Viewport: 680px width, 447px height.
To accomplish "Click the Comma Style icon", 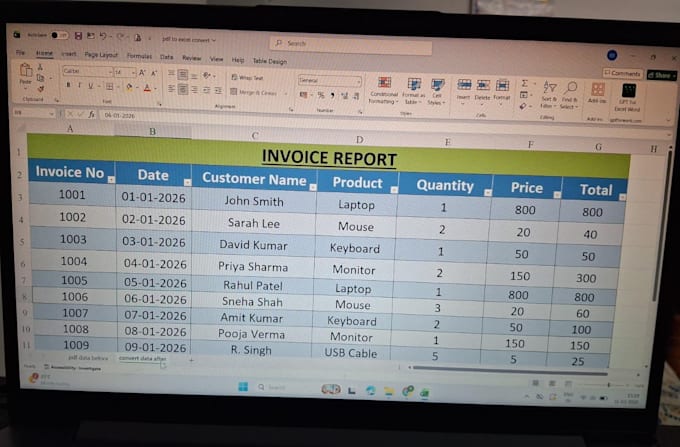I will click(333, 95).
